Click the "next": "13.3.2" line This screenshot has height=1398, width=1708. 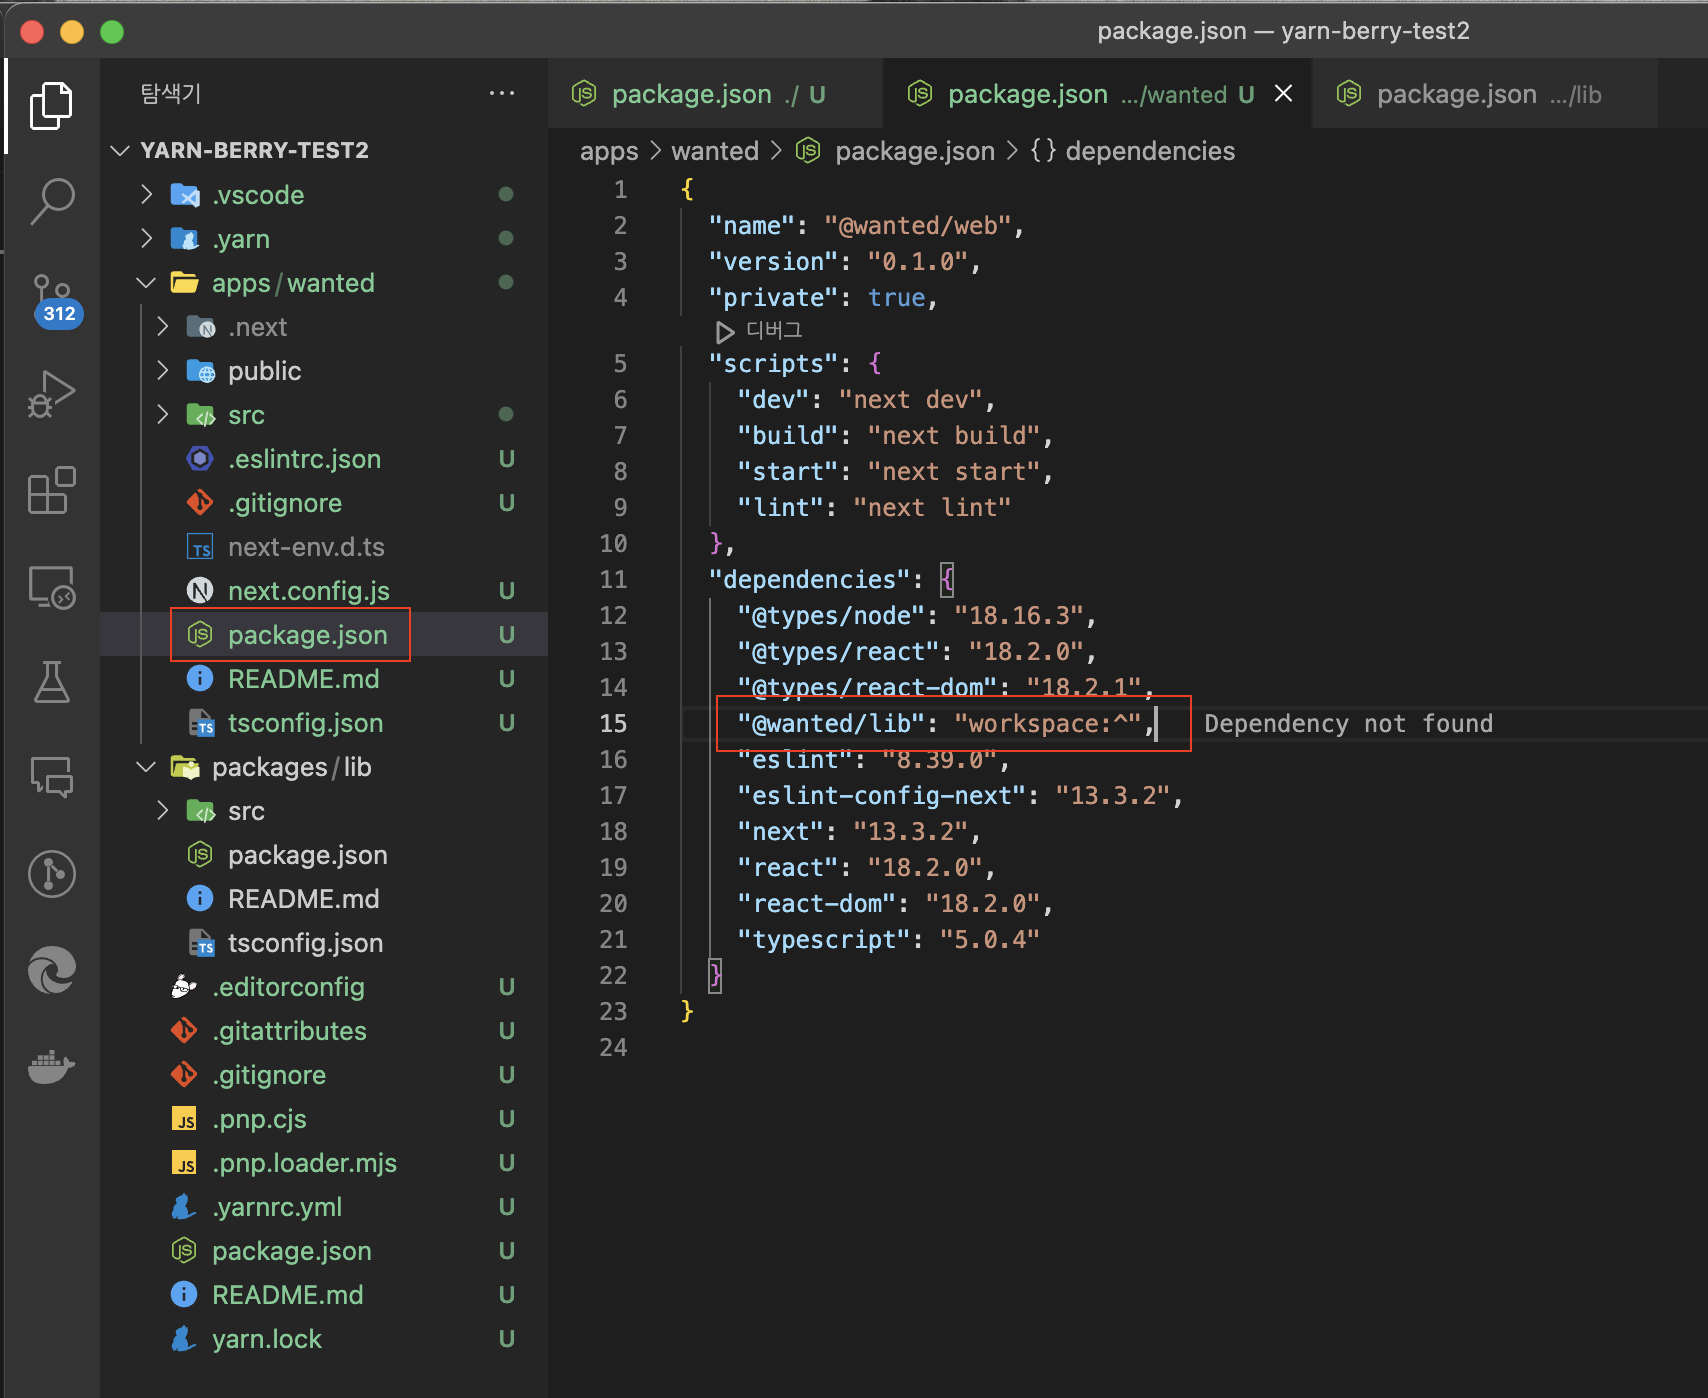859,831
